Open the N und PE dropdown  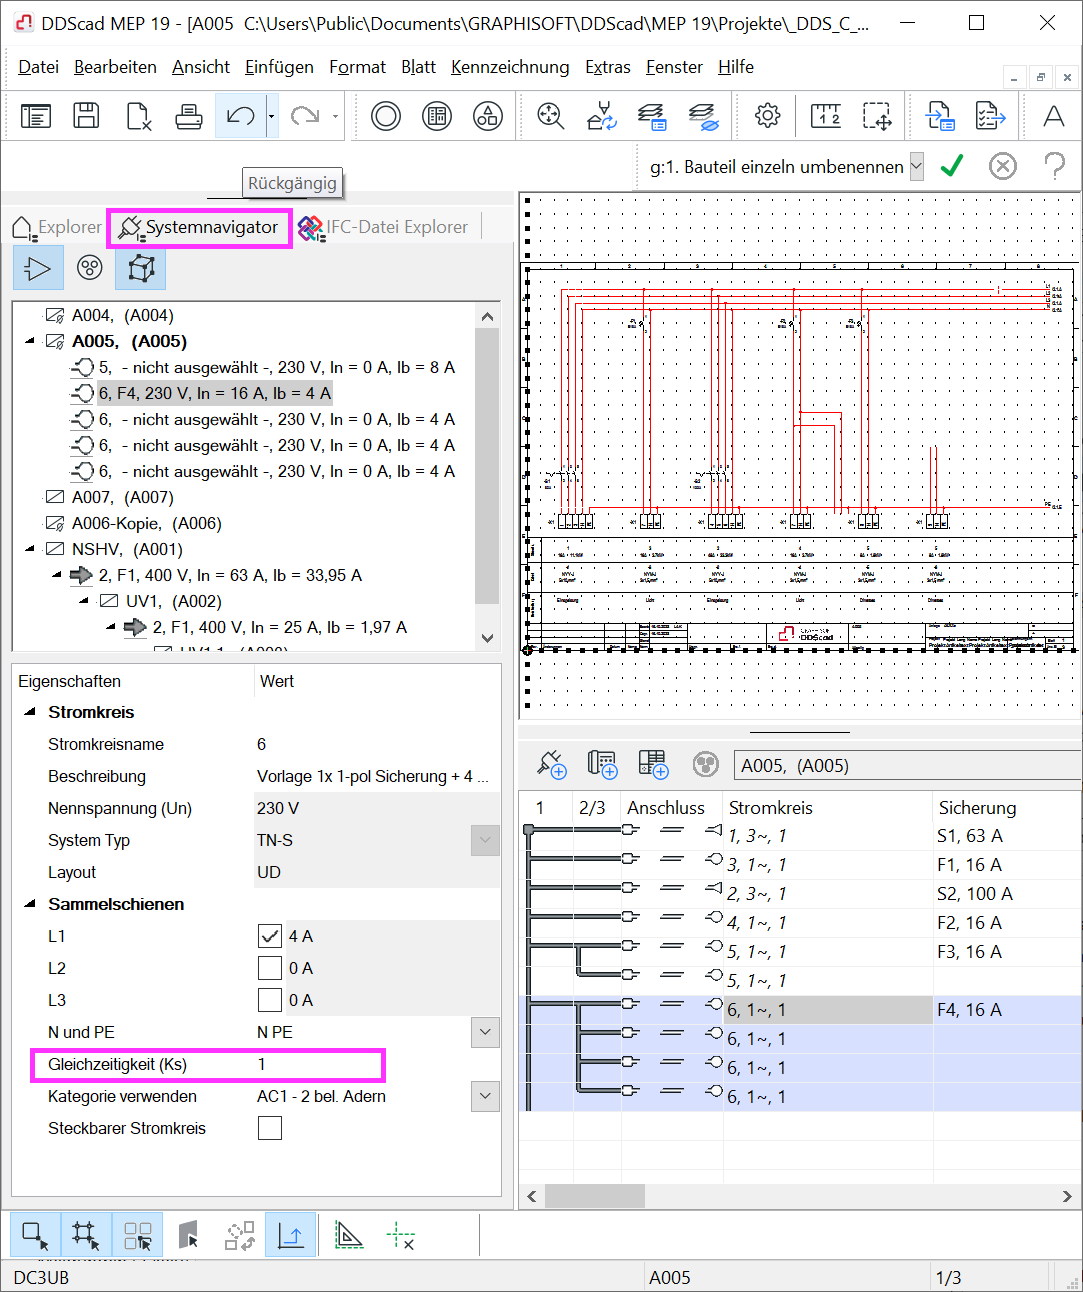tap(485, 1032)
